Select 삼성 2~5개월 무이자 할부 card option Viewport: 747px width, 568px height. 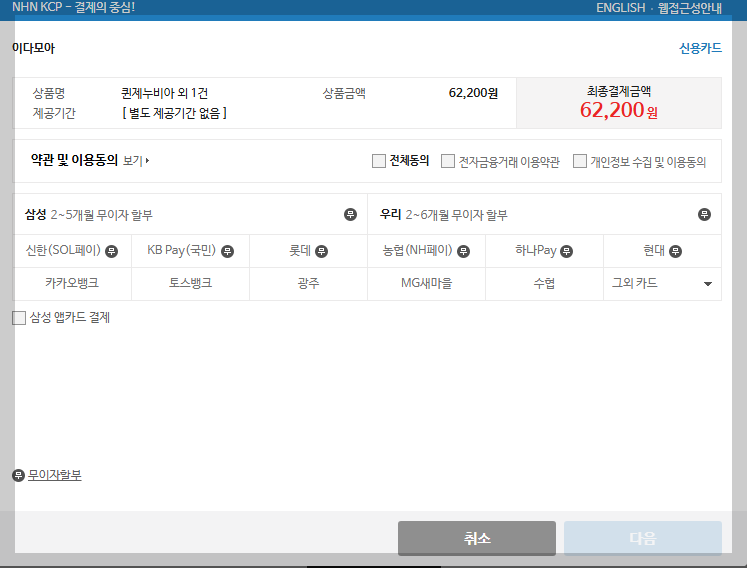(x=190, y=214)
